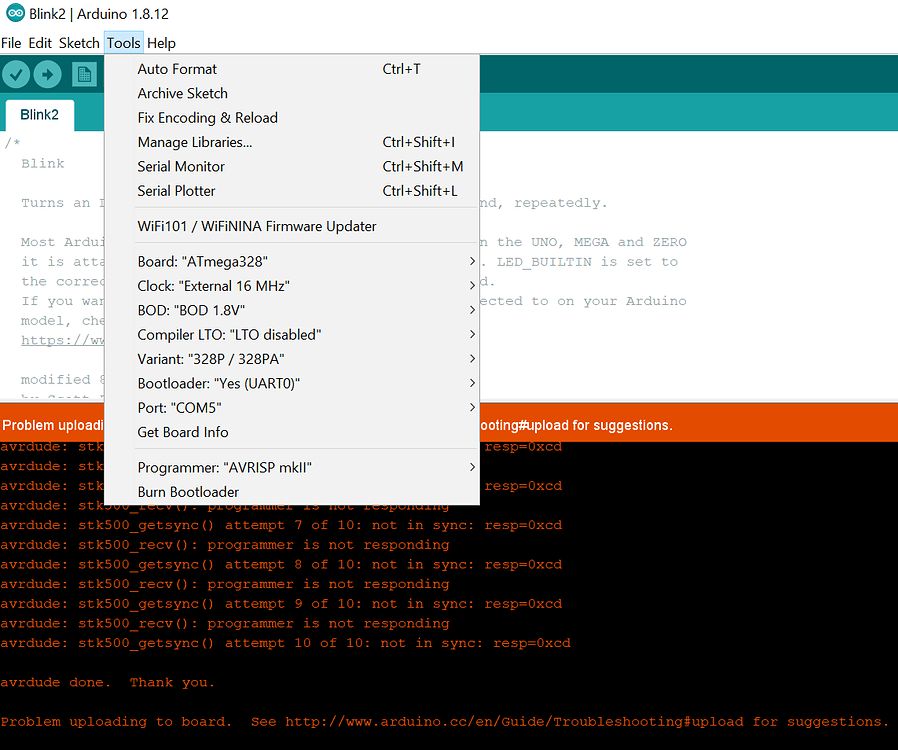Open the Help menu
Viewport: 898px width, 750px height.
[161, 43]
